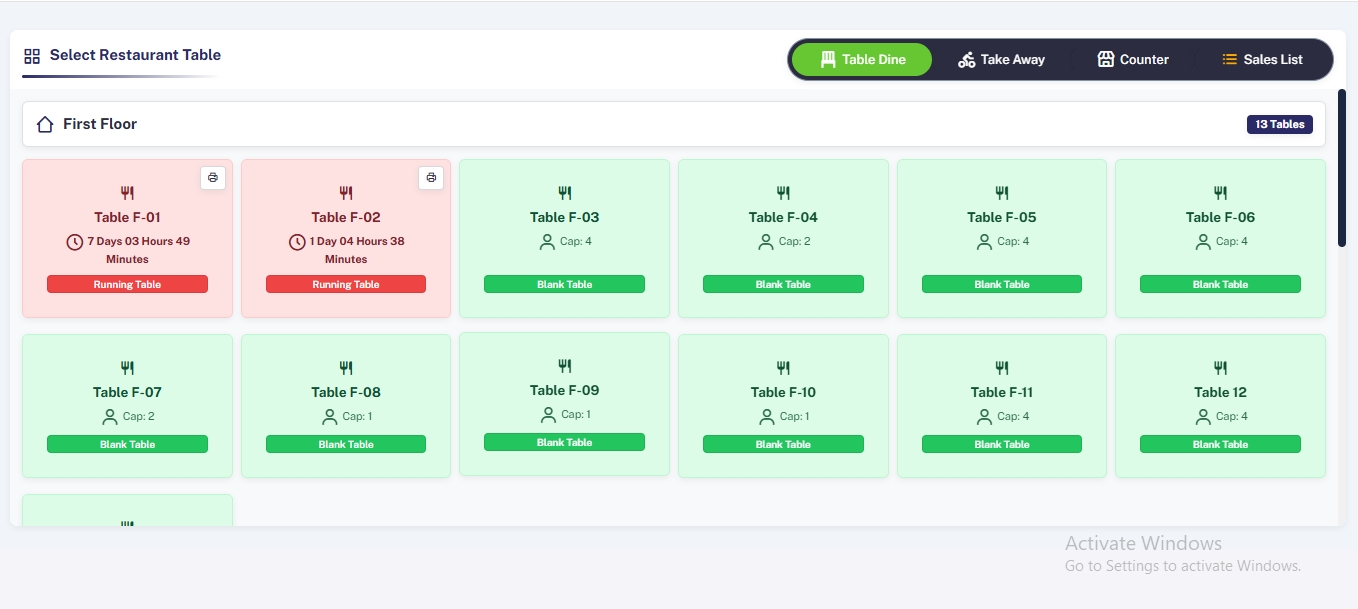
Task: Click fork-knife icon on Table F-05
Action: coord(1002,193)
